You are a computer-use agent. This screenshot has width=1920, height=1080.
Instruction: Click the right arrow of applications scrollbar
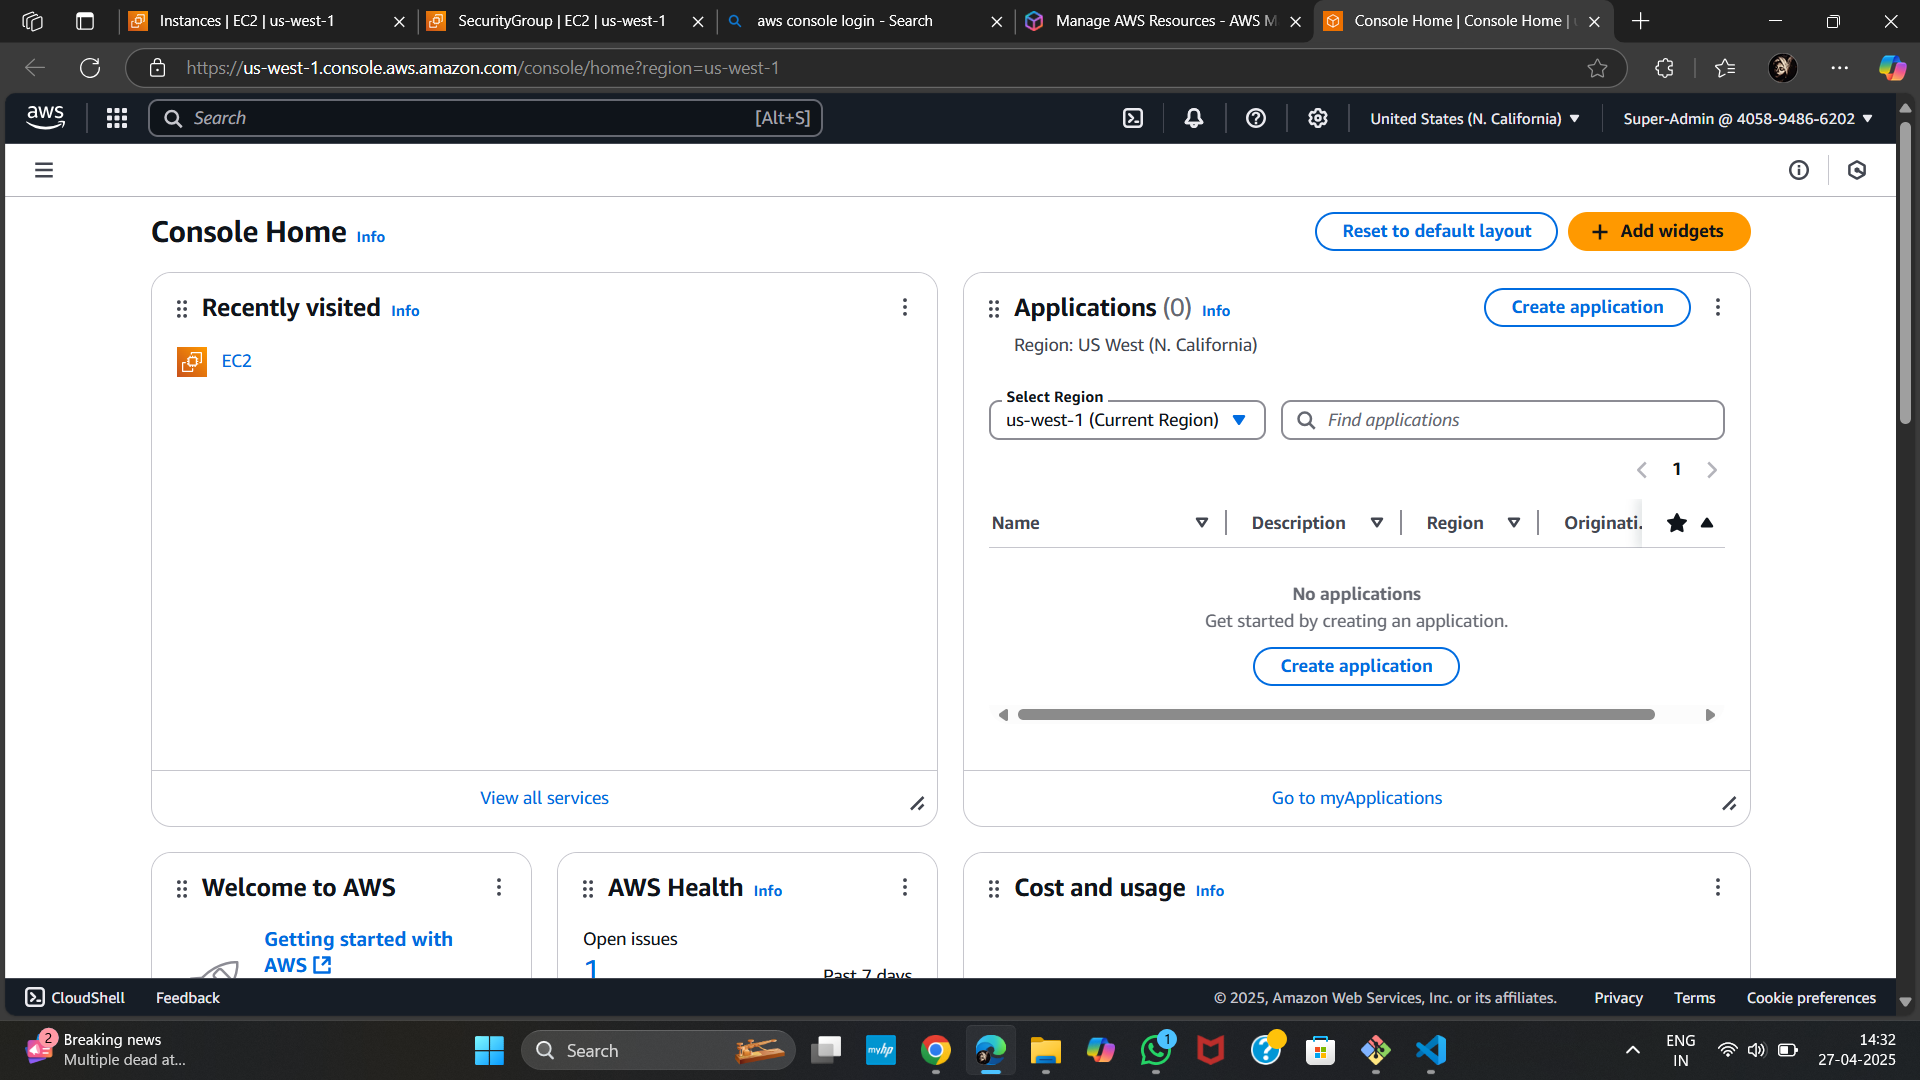[1710, 715]
